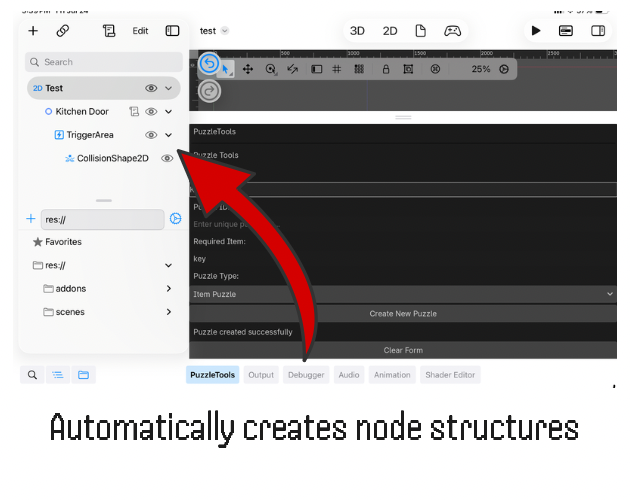
Task: Switch to 2D workspace
Action: 390,31
